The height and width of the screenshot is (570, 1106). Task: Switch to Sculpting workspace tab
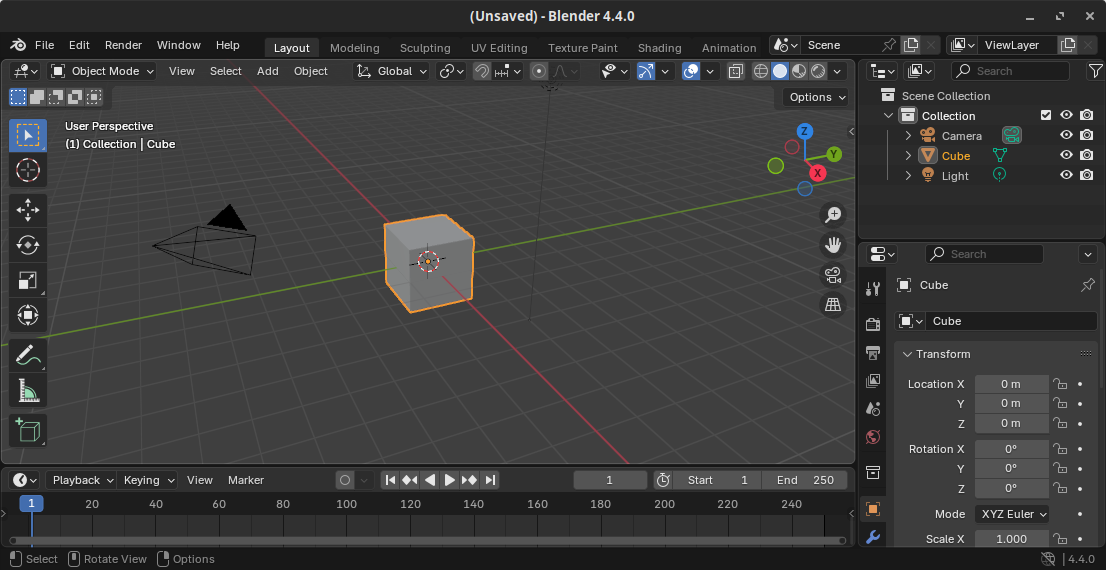[x=425, y=48]
